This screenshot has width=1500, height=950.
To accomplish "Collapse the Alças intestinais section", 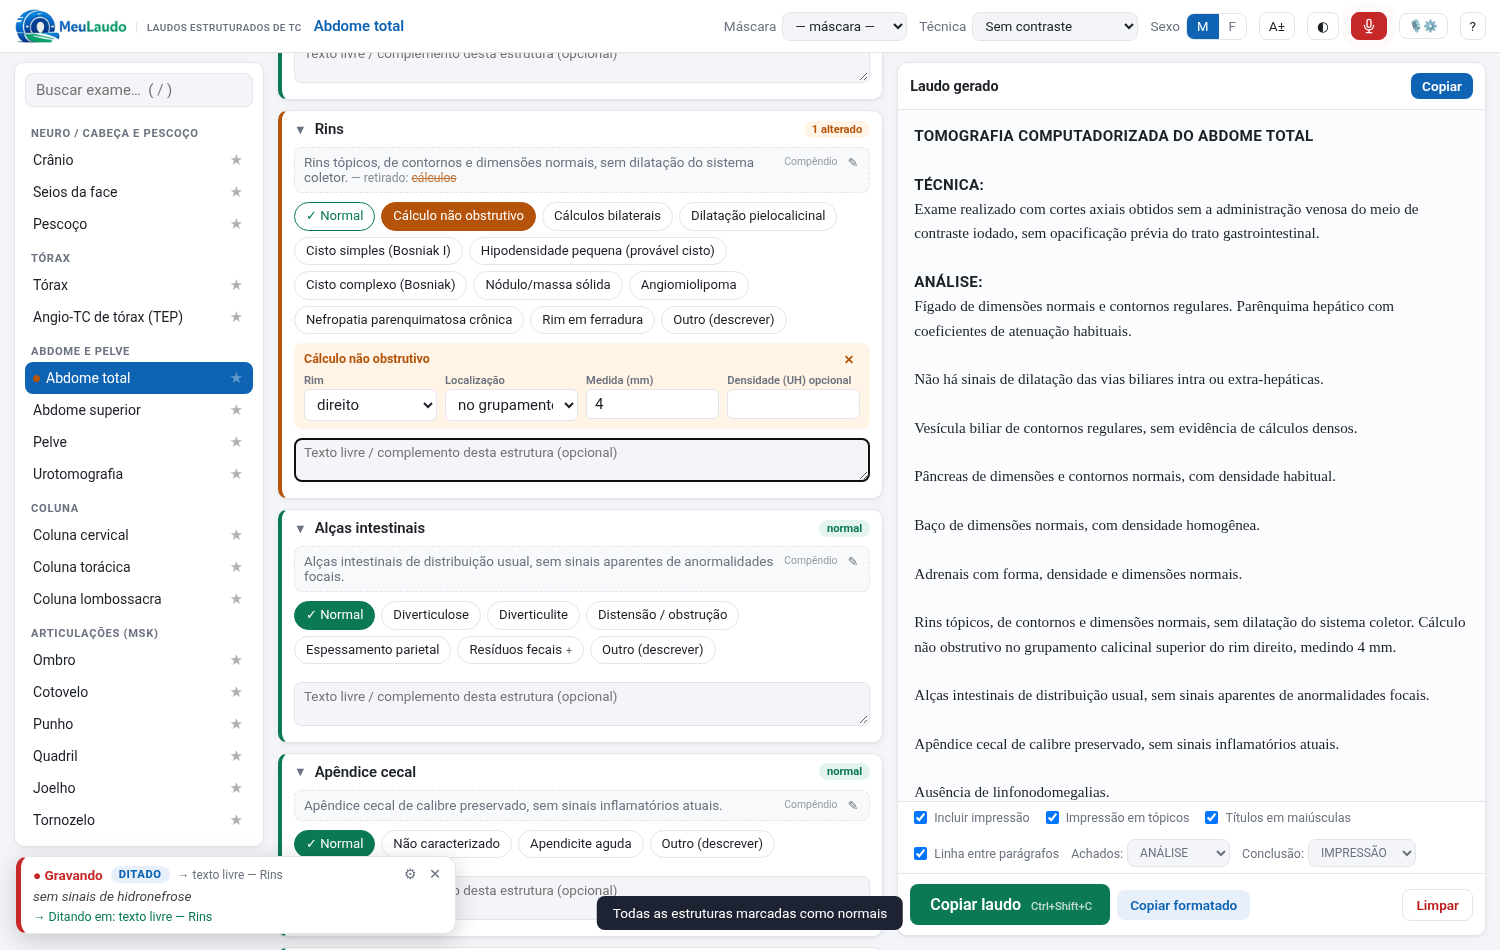I will click(x=300, y=529).
